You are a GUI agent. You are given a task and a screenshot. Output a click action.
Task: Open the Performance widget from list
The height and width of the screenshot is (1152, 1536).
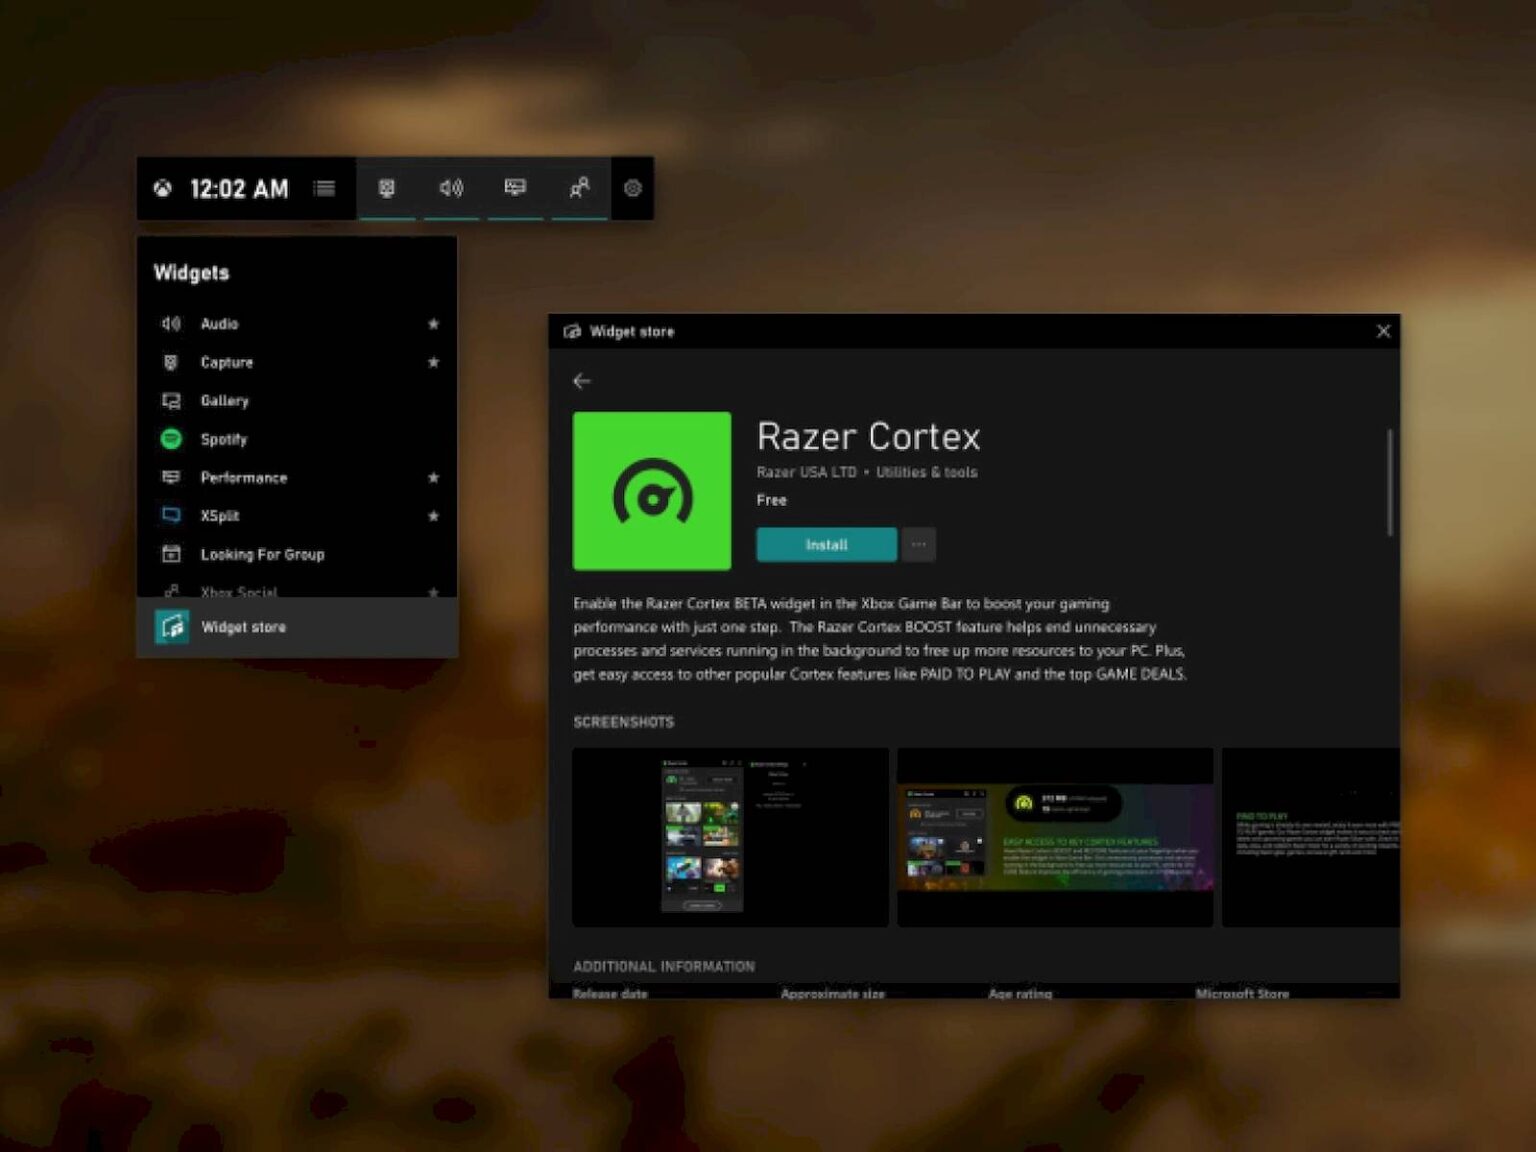pos(297,477)
